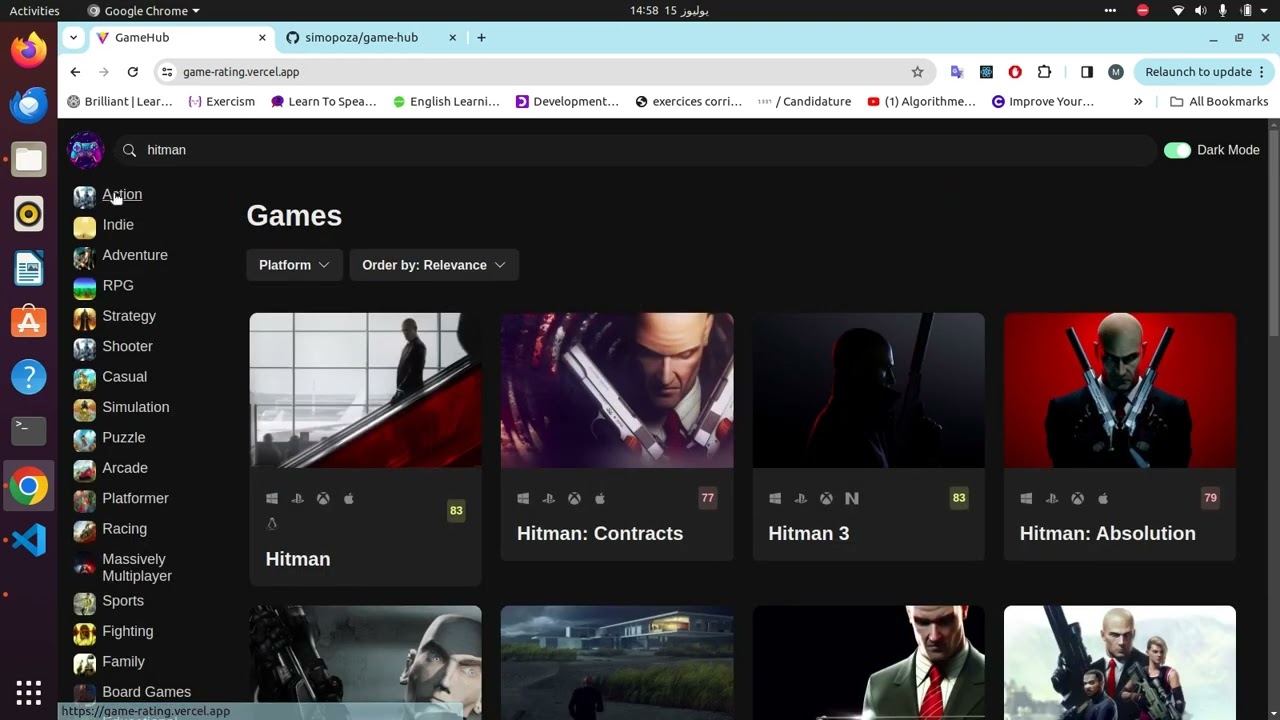Screen dimensions: 1280x720
Task: Open the Hitman game card image
Action: tap(365, 390)
